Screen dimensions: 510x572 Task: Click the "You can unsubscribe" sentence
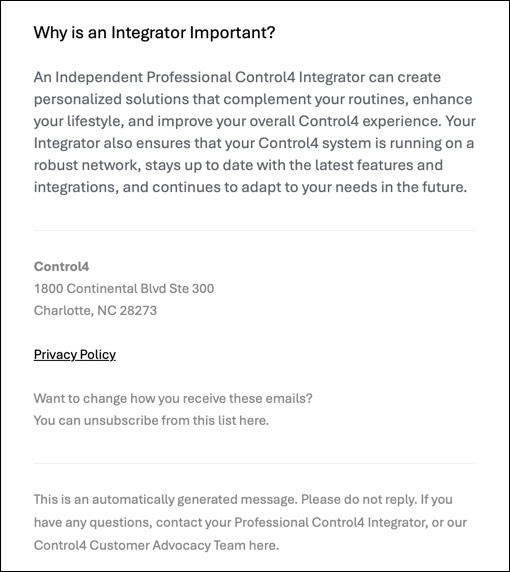(x=151, y=420)
